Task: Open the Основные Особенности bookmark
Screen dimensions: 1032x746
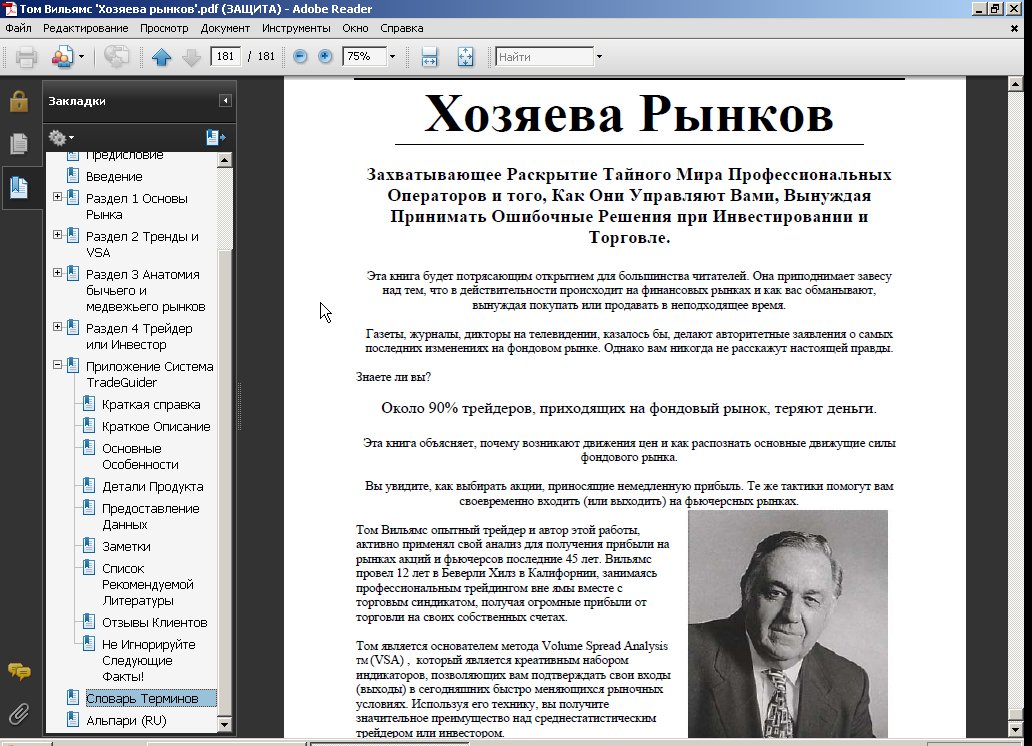Action: point(140,457)
